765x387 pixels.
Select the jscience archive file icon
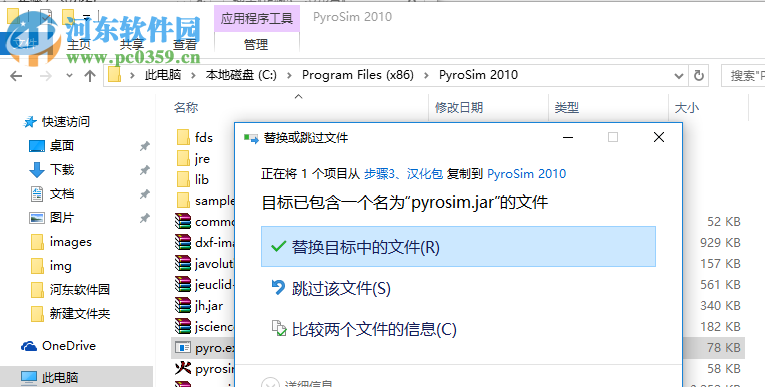point(183,326)
